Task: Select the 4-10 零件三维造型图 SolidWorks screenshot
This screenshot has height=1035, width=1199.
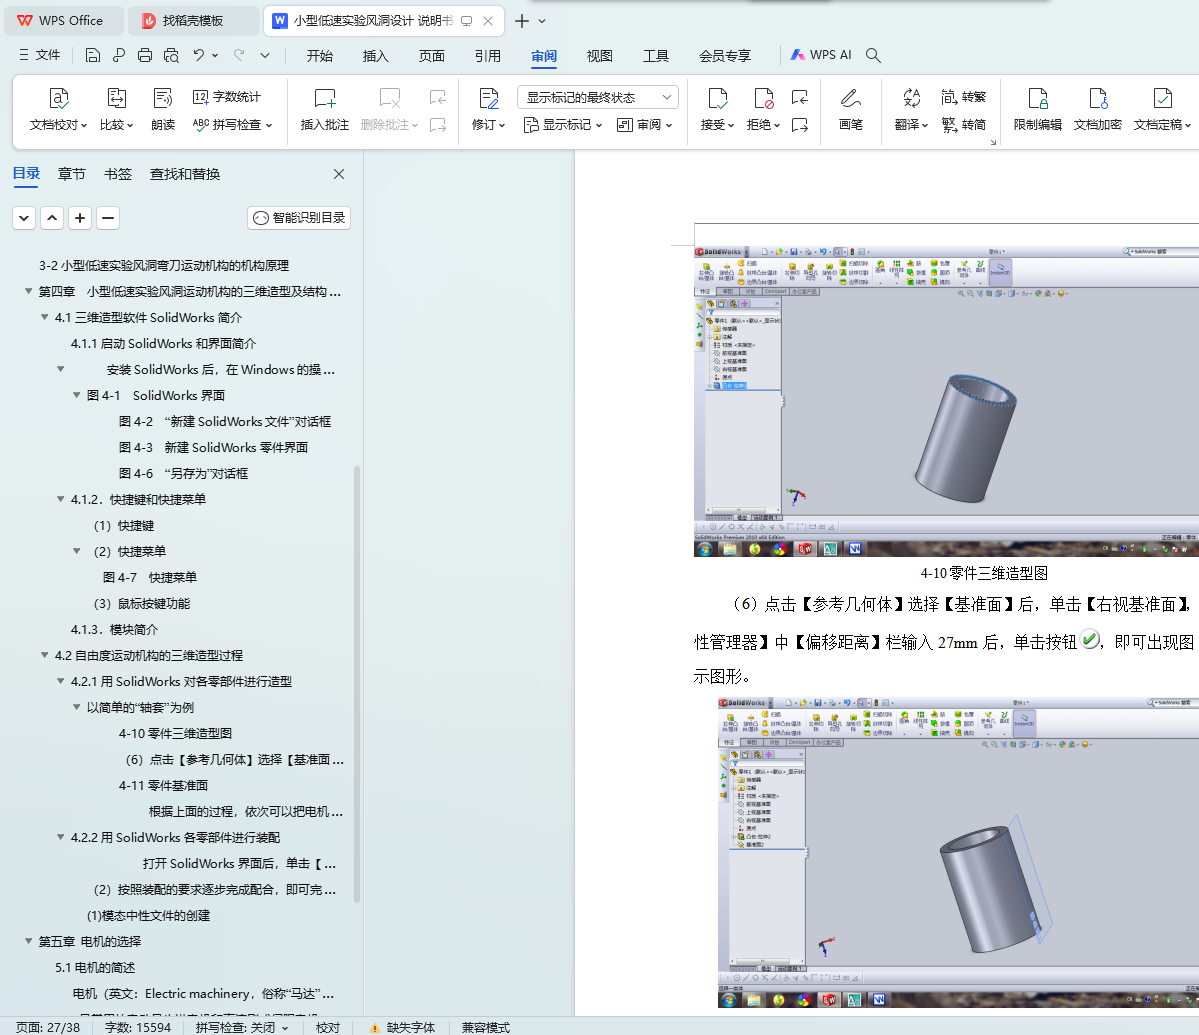Action: [946, 401]
